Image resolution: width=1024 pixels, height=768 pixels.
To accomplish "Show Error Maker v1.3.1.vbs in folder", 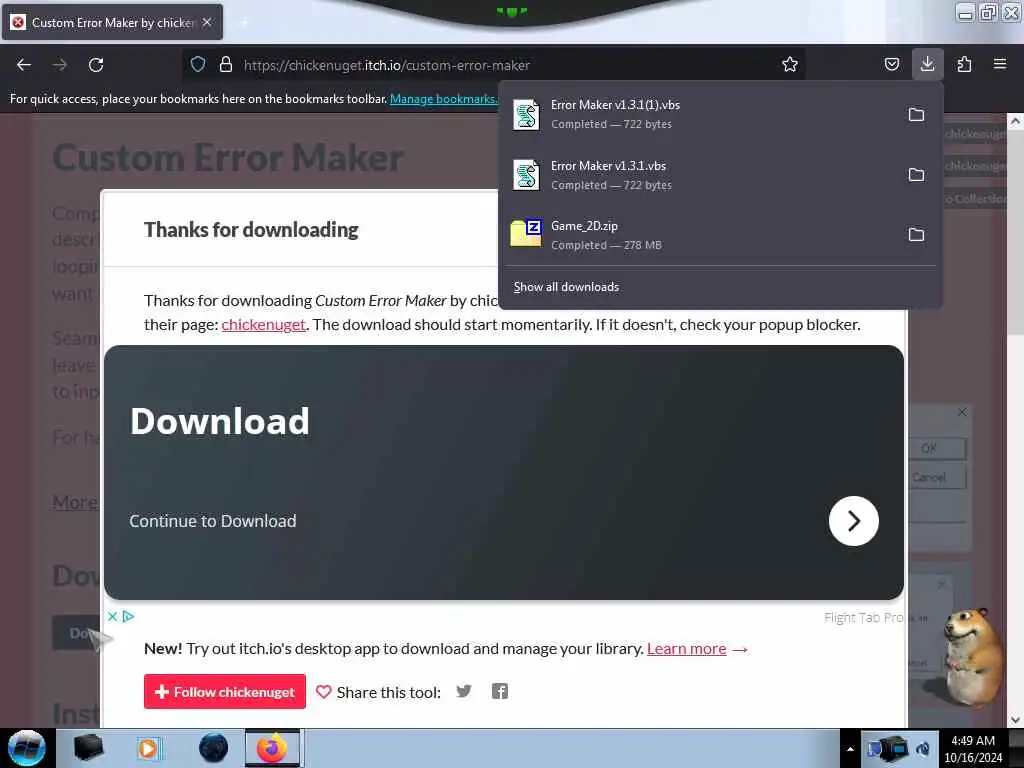I will pyautogui.click(x=916, y=175).
